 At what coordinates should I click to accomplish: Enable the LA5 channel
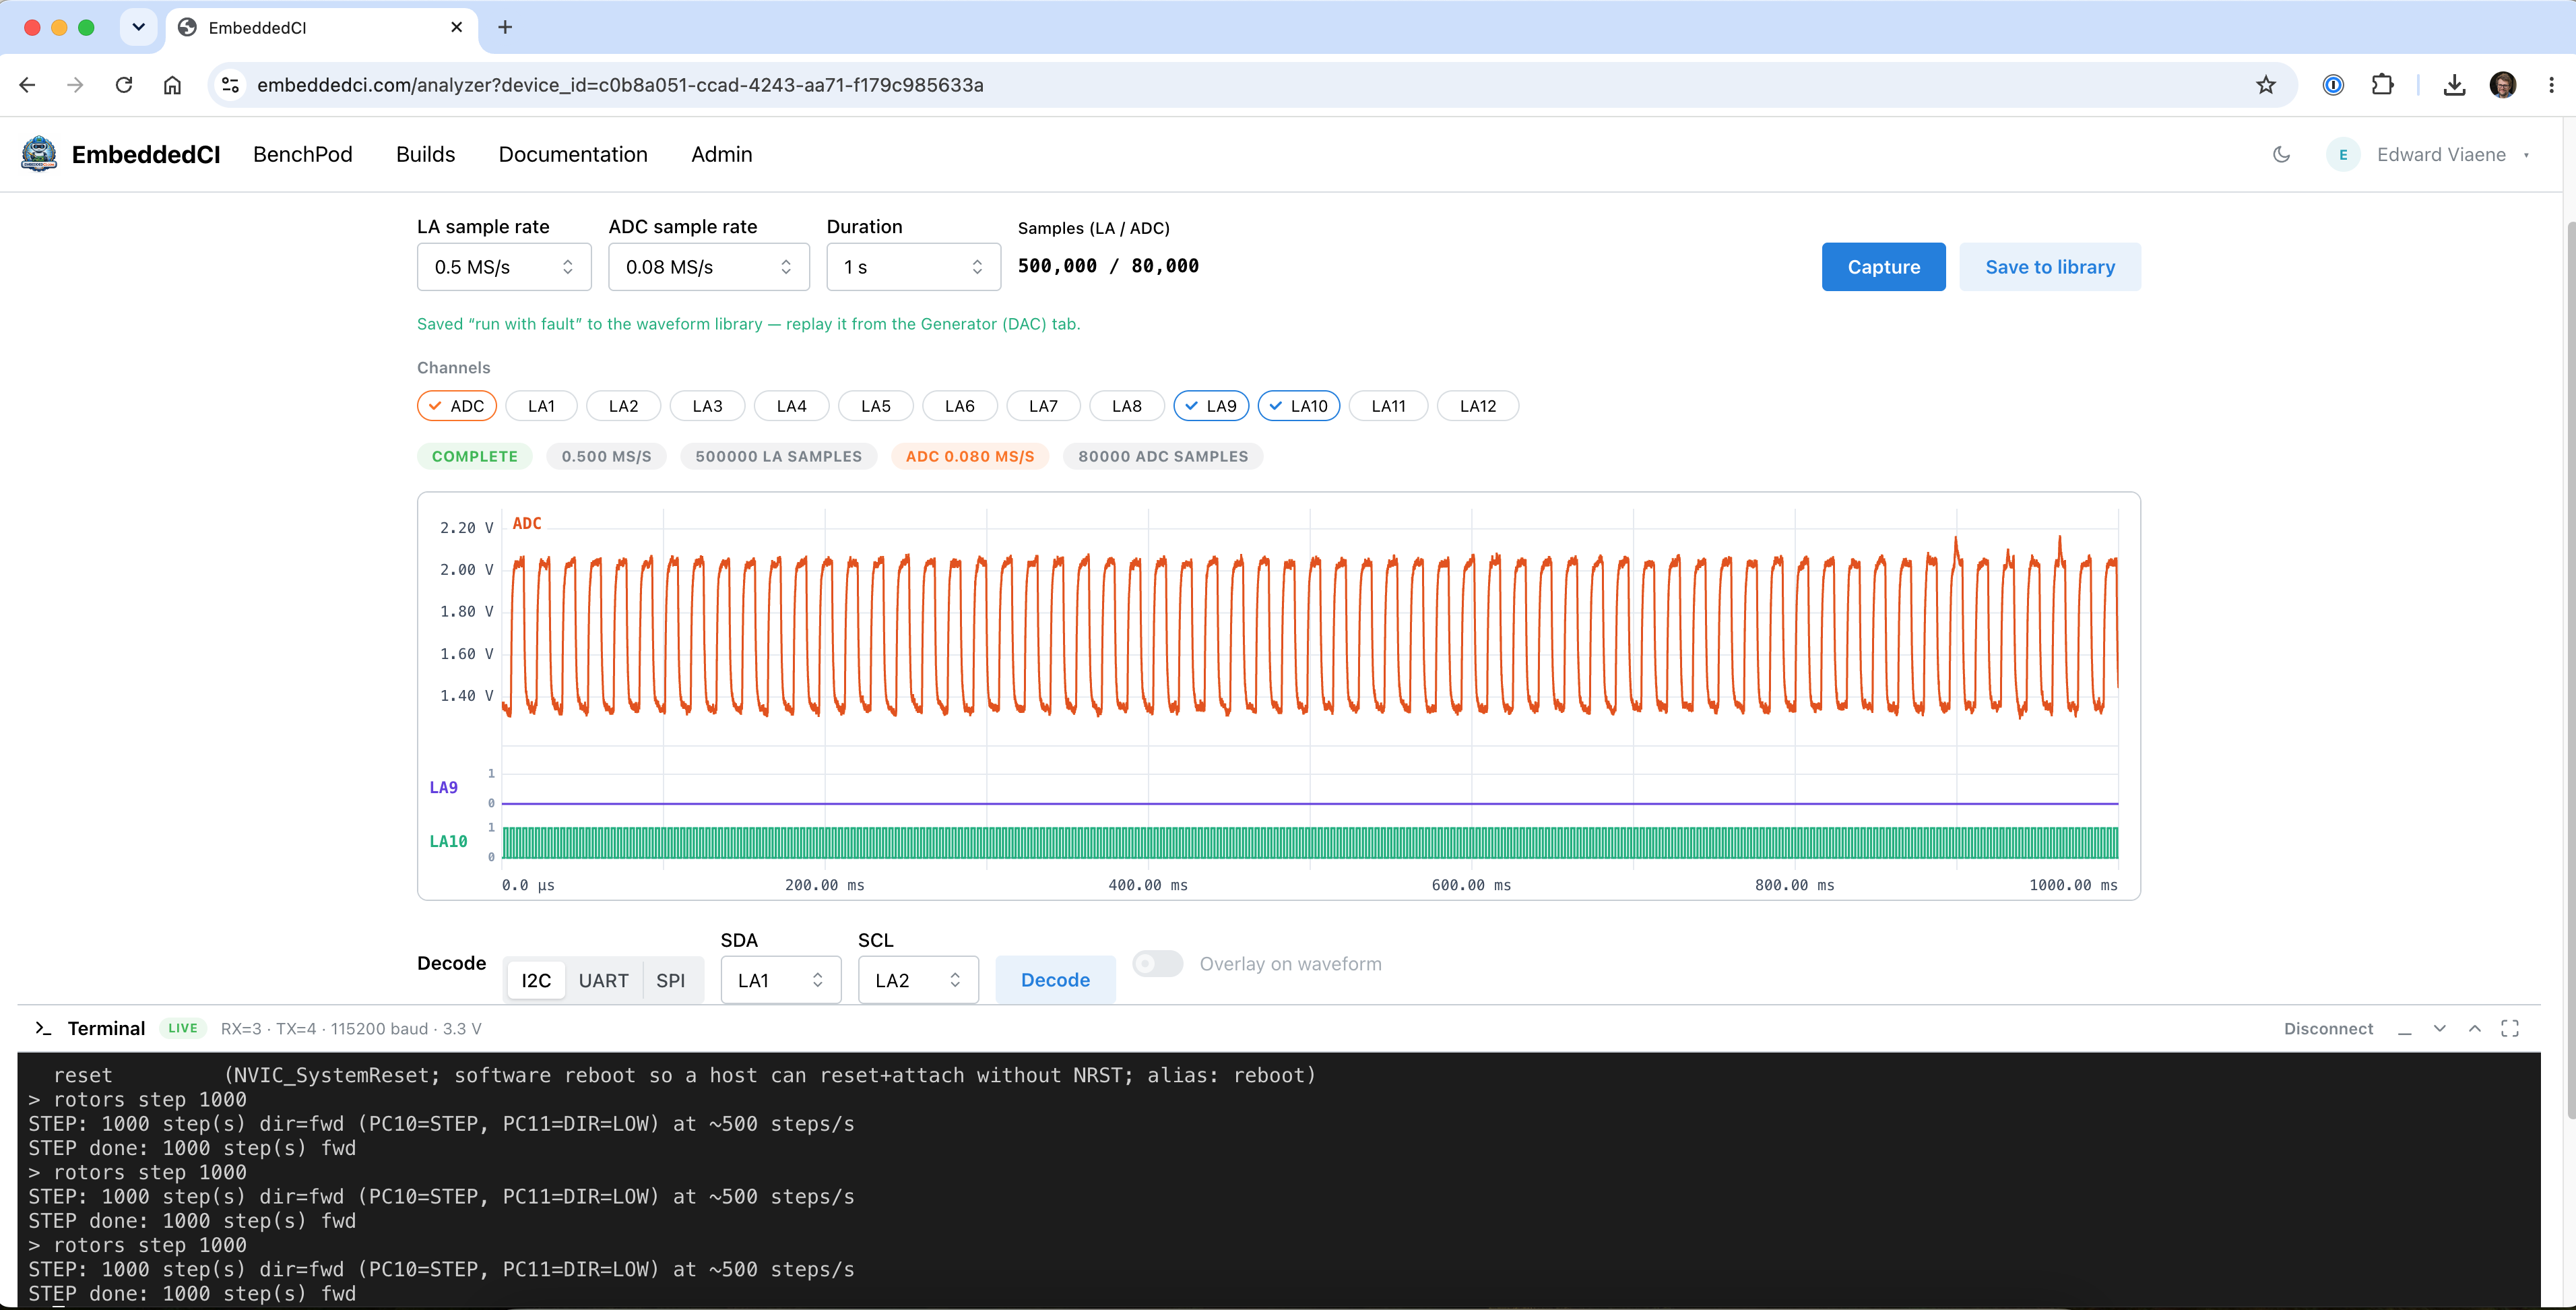click(x=875, y=406)
